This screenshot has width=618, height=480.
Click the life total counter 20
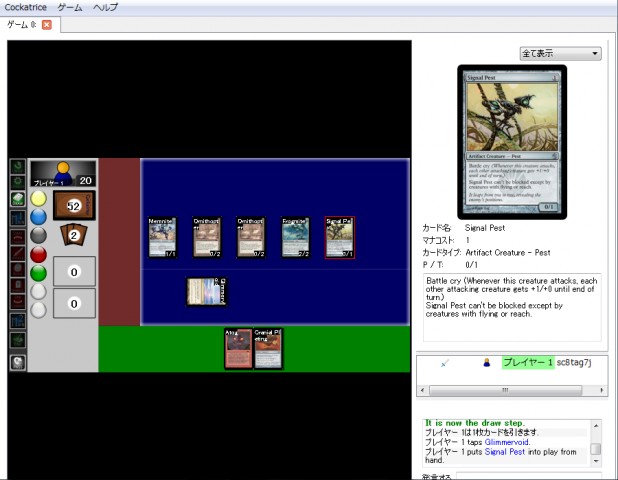pyautogui.click(x=86, y=180)
